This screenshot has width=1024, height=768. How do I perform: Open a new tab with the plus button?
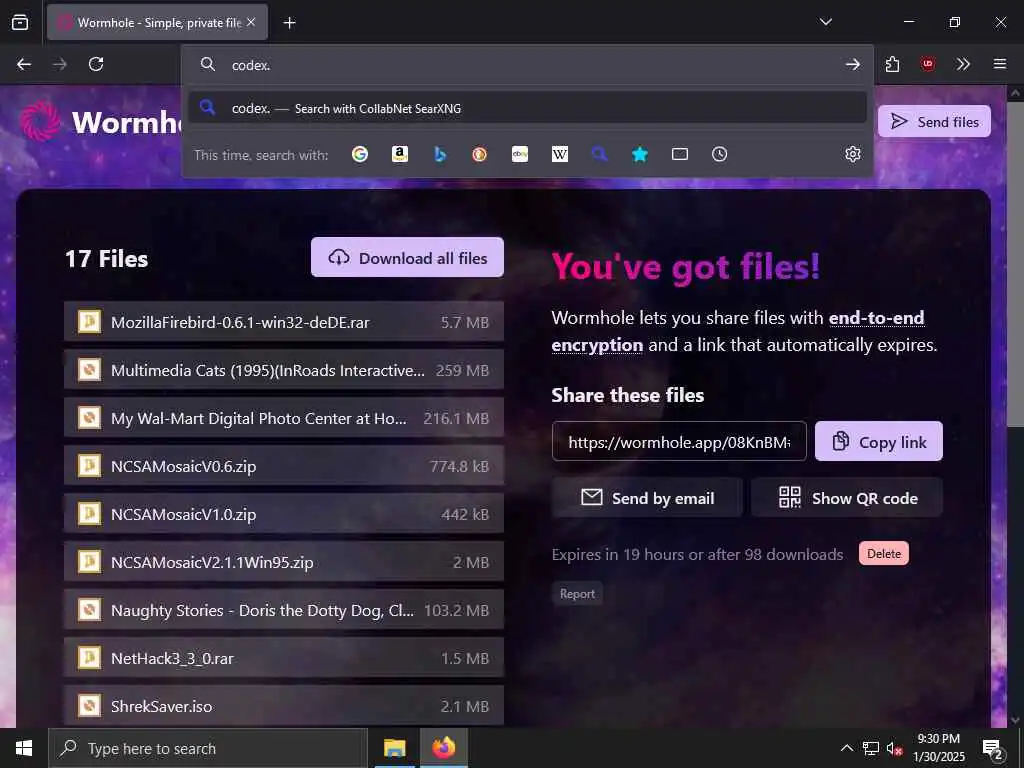tap(289, 23)
